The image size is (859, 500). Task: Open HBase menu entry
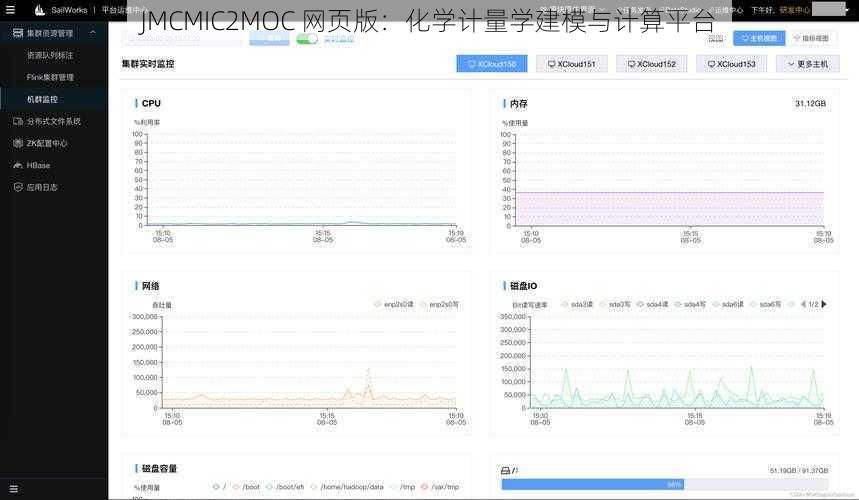point(38,165)
